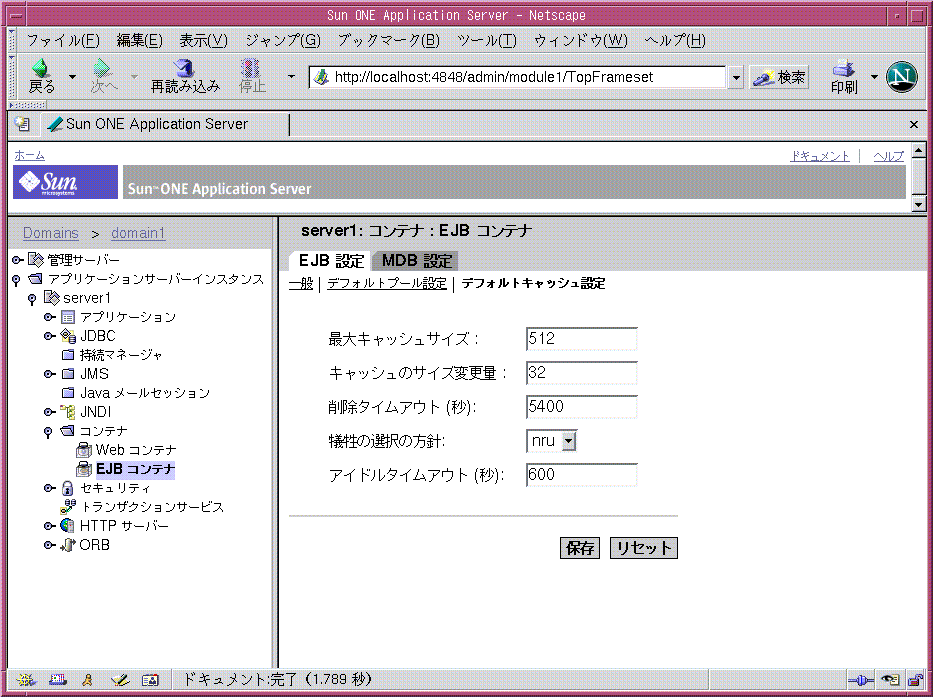Image resolution: width=933 pixels, height=697 pixels.
Task: Click the banner frame scroll down arrow
Action: click(x=919, y=205)
